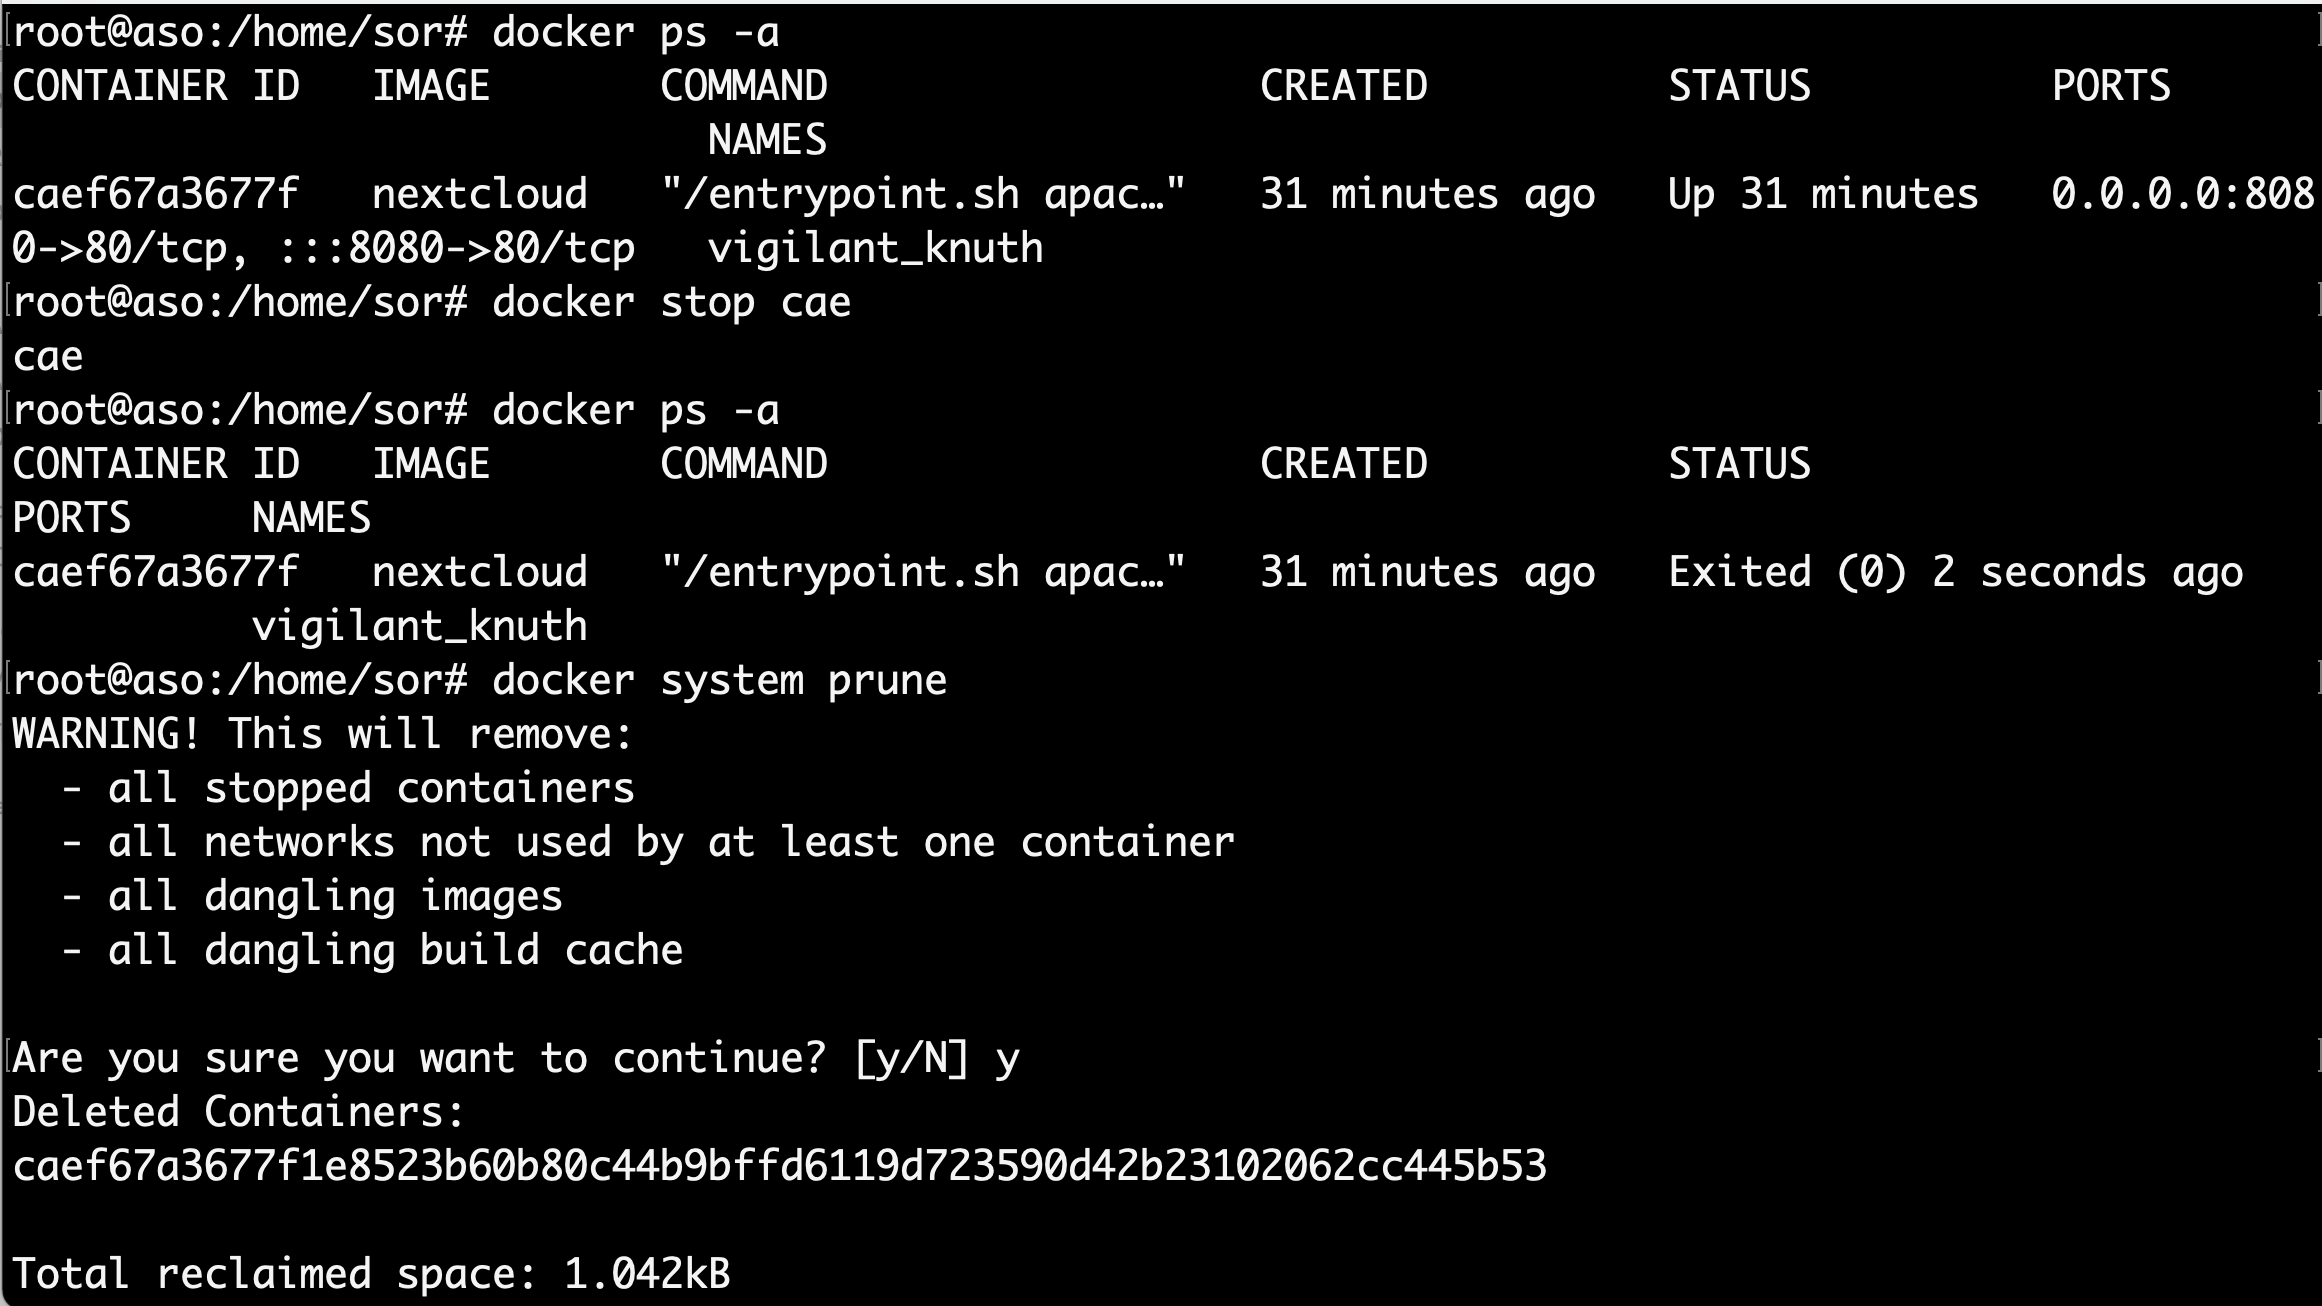Click the standalone "cae" output line
The image size is (2322, 1306).
48,357
